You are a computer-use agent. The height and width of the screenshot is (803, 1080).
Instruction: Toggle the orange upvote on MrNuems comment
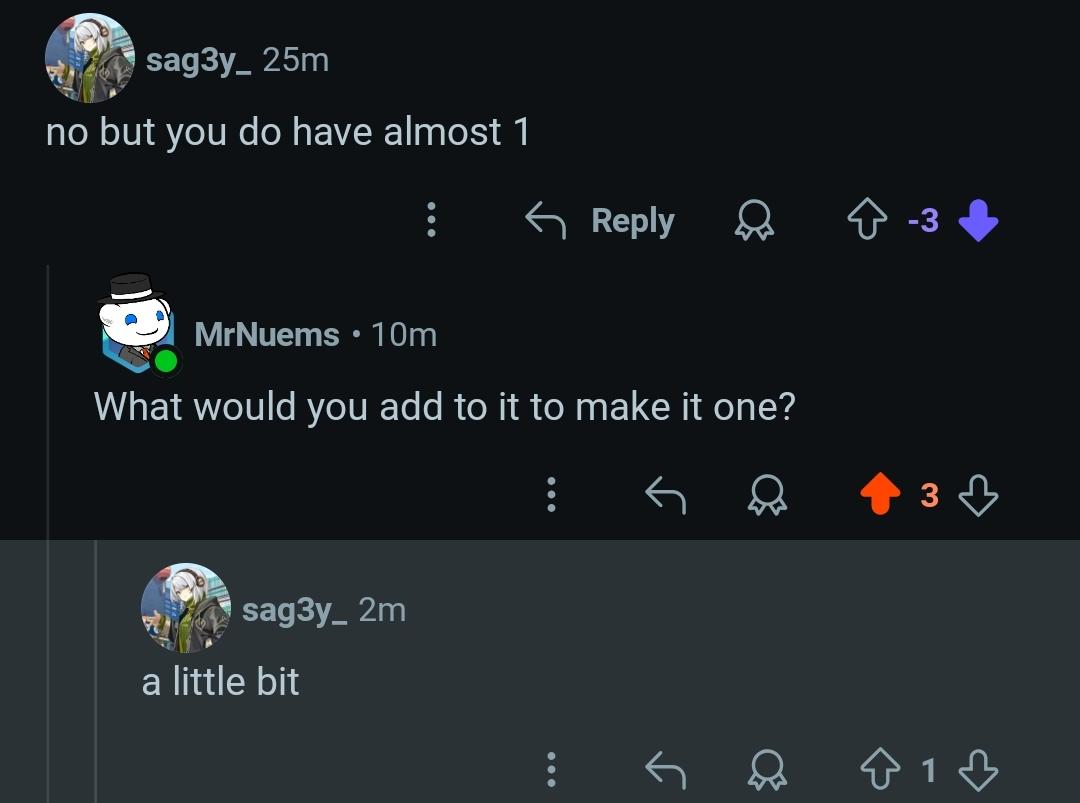880,494
